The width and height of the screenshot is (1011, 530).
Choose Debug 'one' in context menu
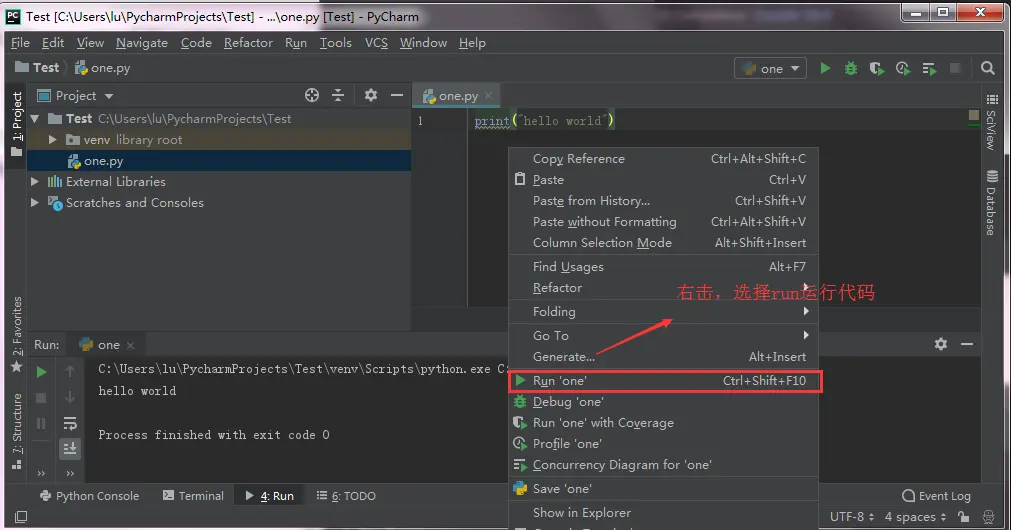tap(663, 402)
